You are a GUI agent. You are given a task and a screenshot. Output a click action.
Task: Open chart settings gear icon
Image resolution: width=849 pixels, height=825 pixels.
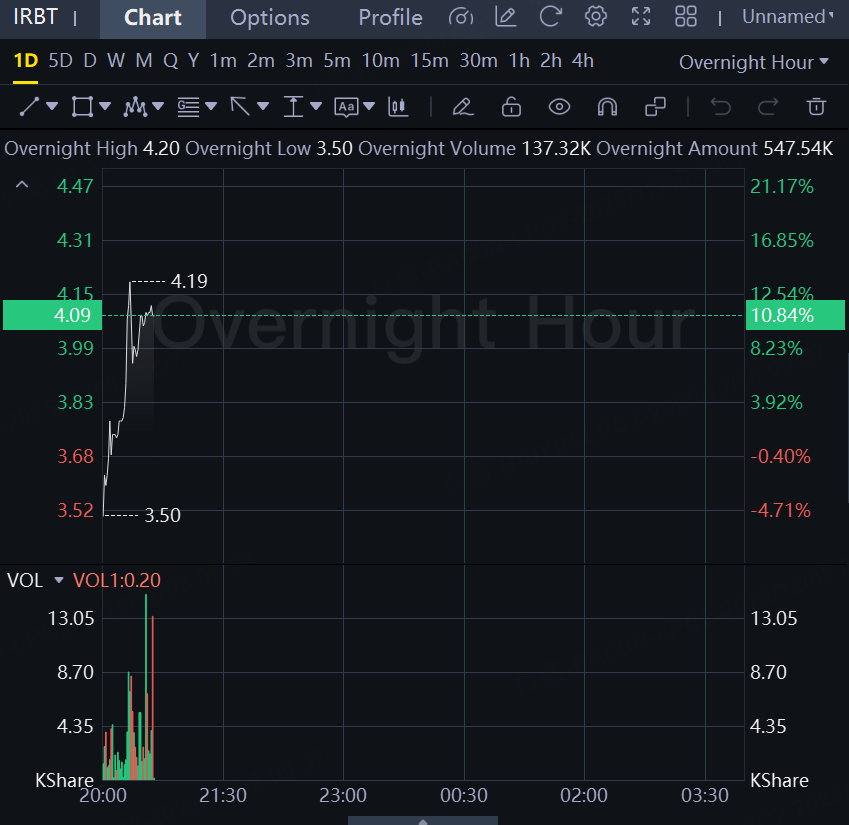click(x=596, y=17)
